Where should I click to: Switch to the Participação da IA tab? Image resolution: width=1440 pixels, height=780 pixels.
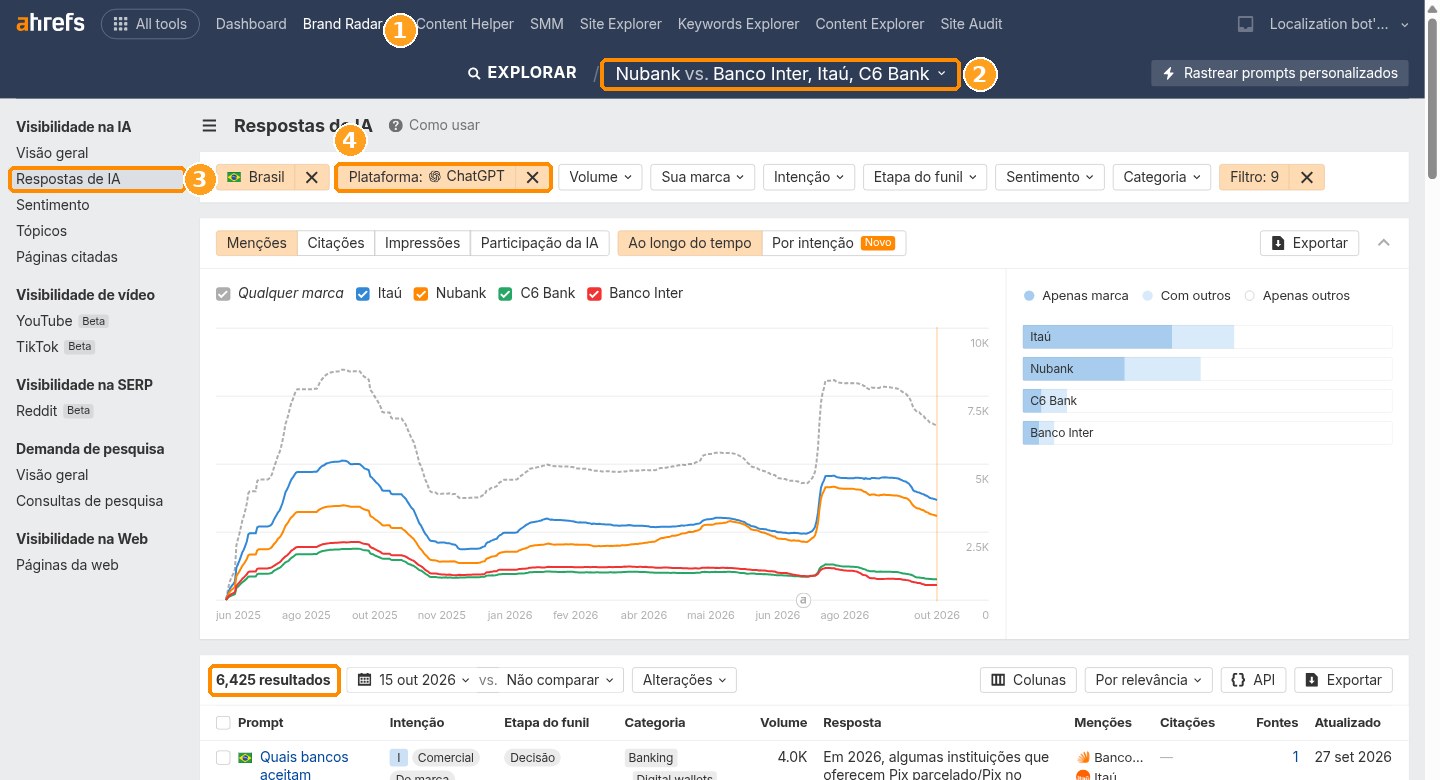click(x=539, y=243)
